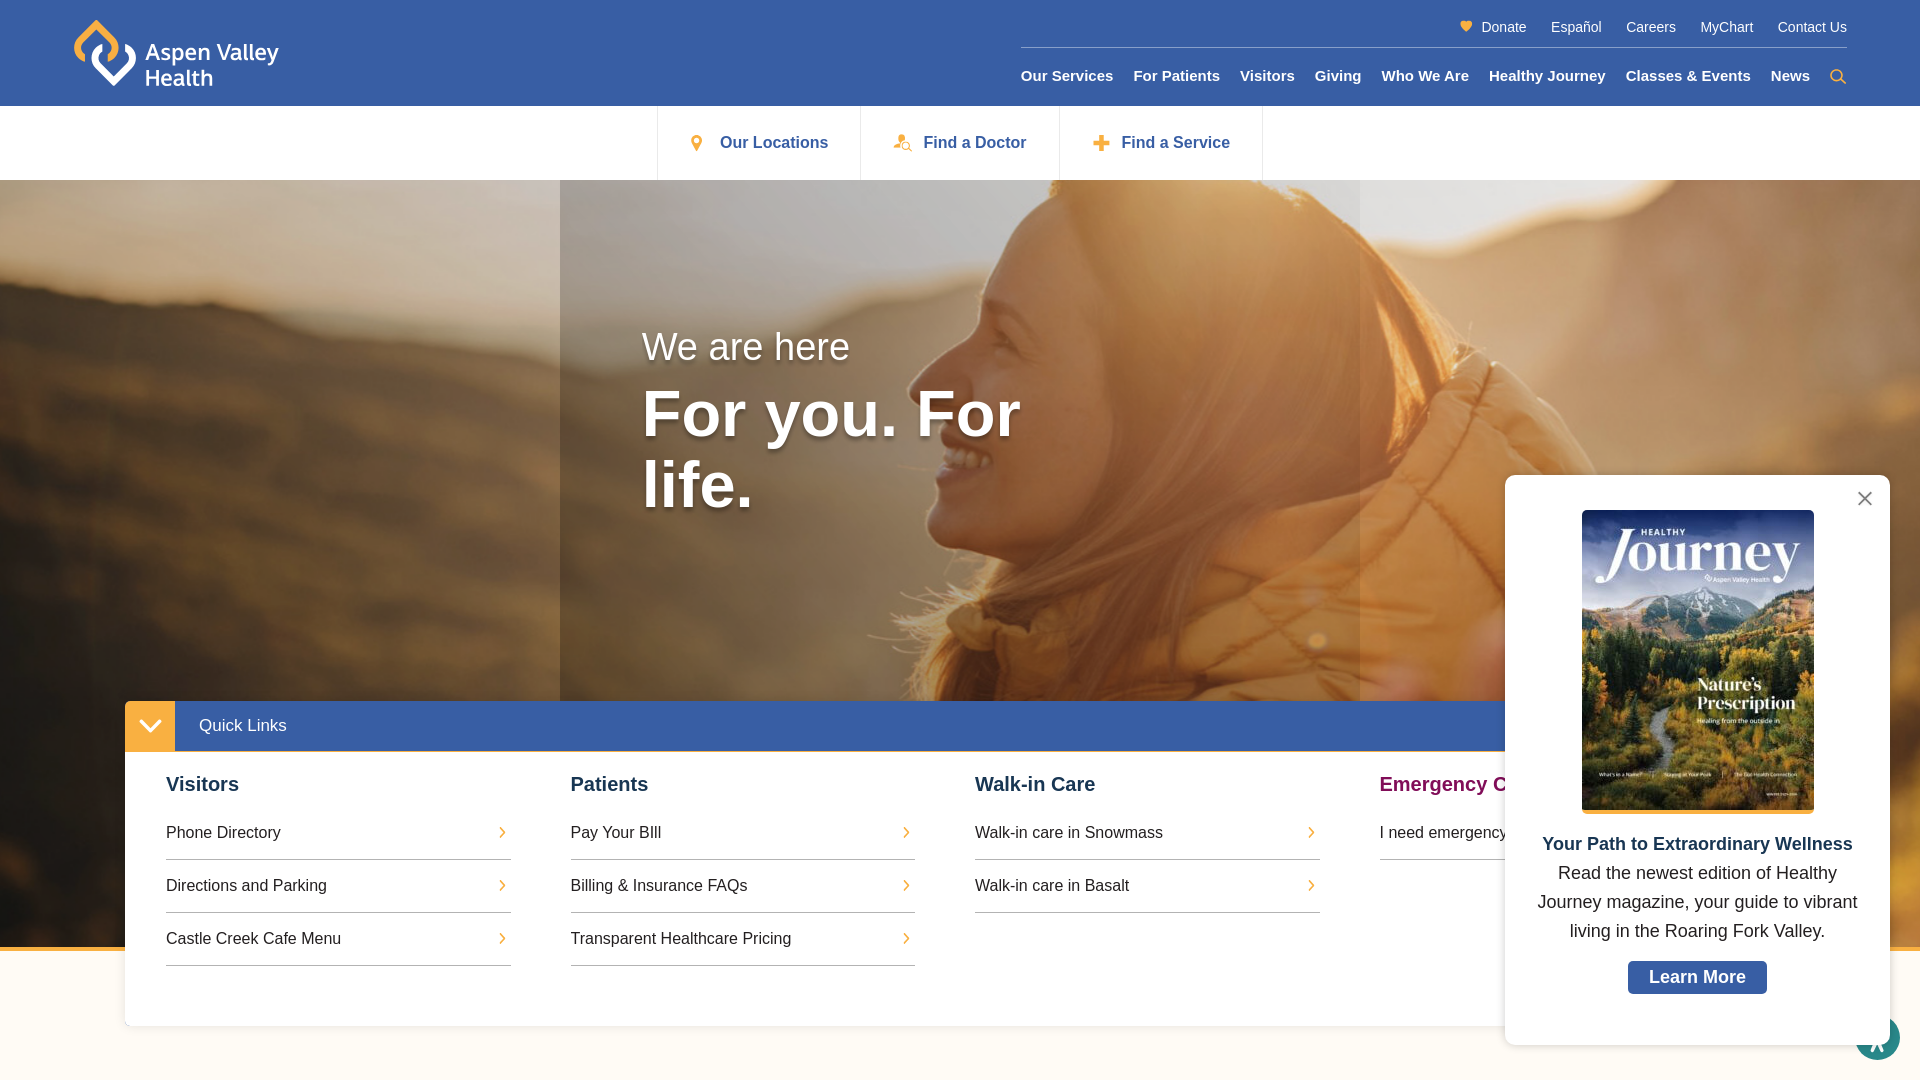Open Transparent Healthcare Pricing link

point(681,939)
